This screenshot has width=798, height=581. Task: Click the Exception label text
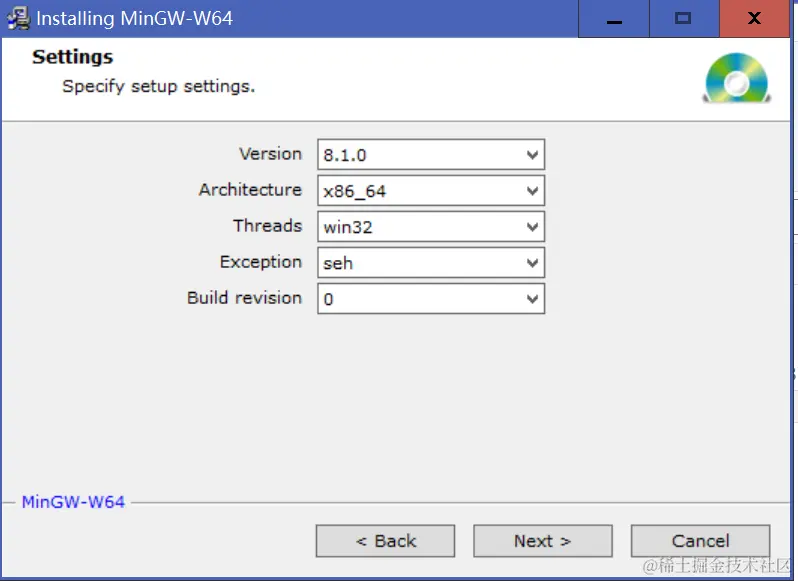click(261, 262)
